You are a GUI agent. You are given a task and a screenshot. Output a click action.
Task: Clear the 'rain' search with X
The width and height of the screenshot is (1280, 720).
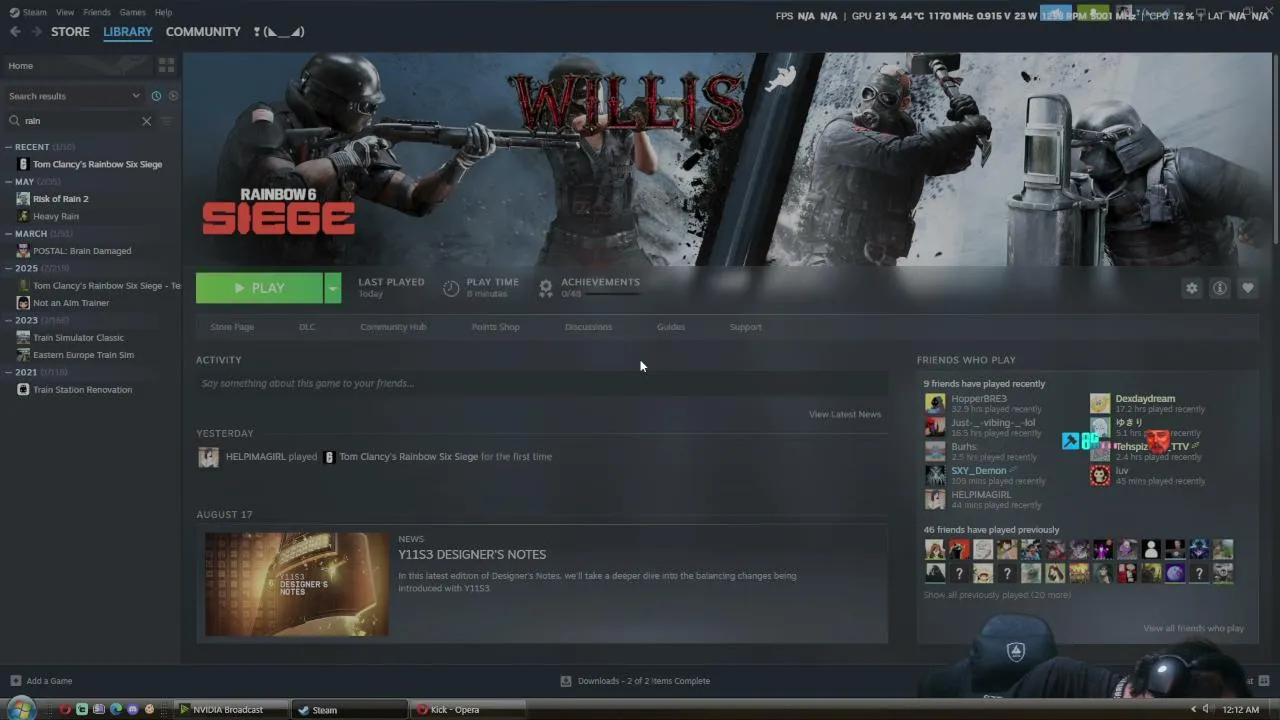pyautogui.click(x=146, y=121)
